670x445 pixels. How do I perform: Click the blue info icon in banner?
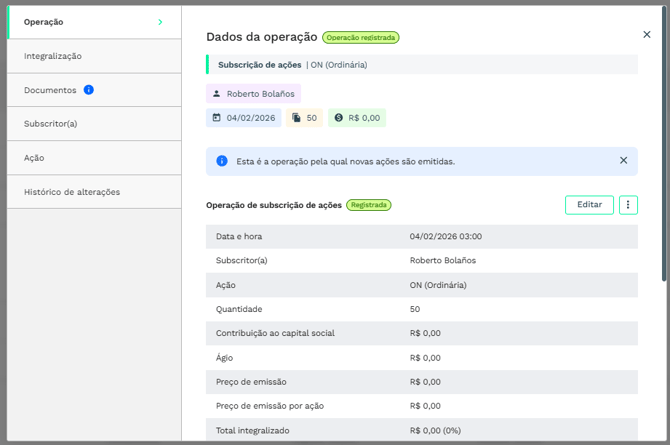pos(222,161)
